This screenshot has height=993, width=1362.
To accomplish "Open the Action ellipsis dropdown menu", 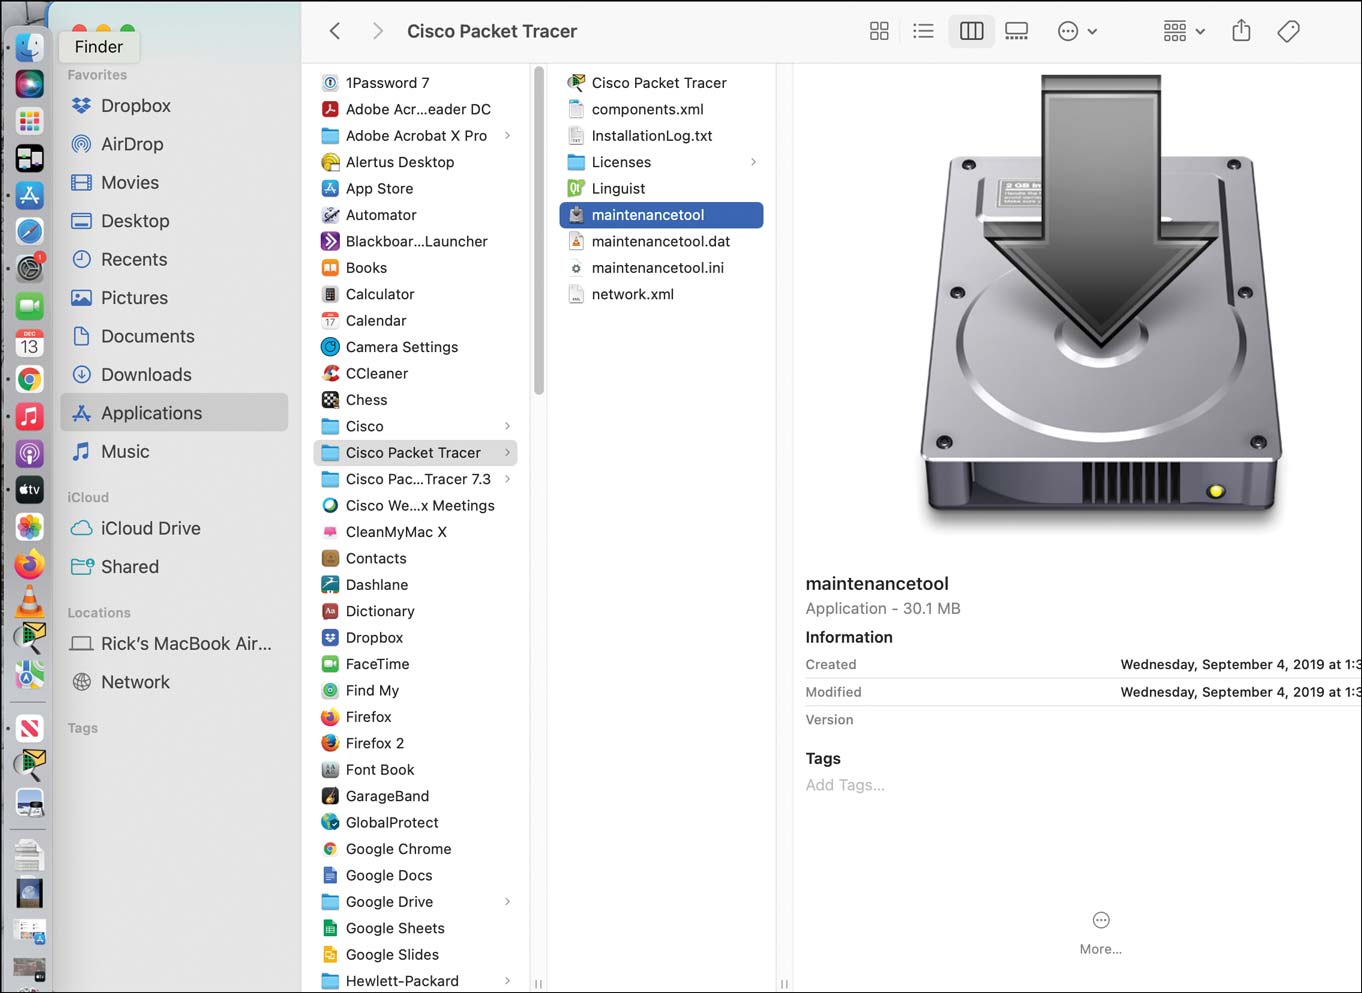I will coord(1077,31).
